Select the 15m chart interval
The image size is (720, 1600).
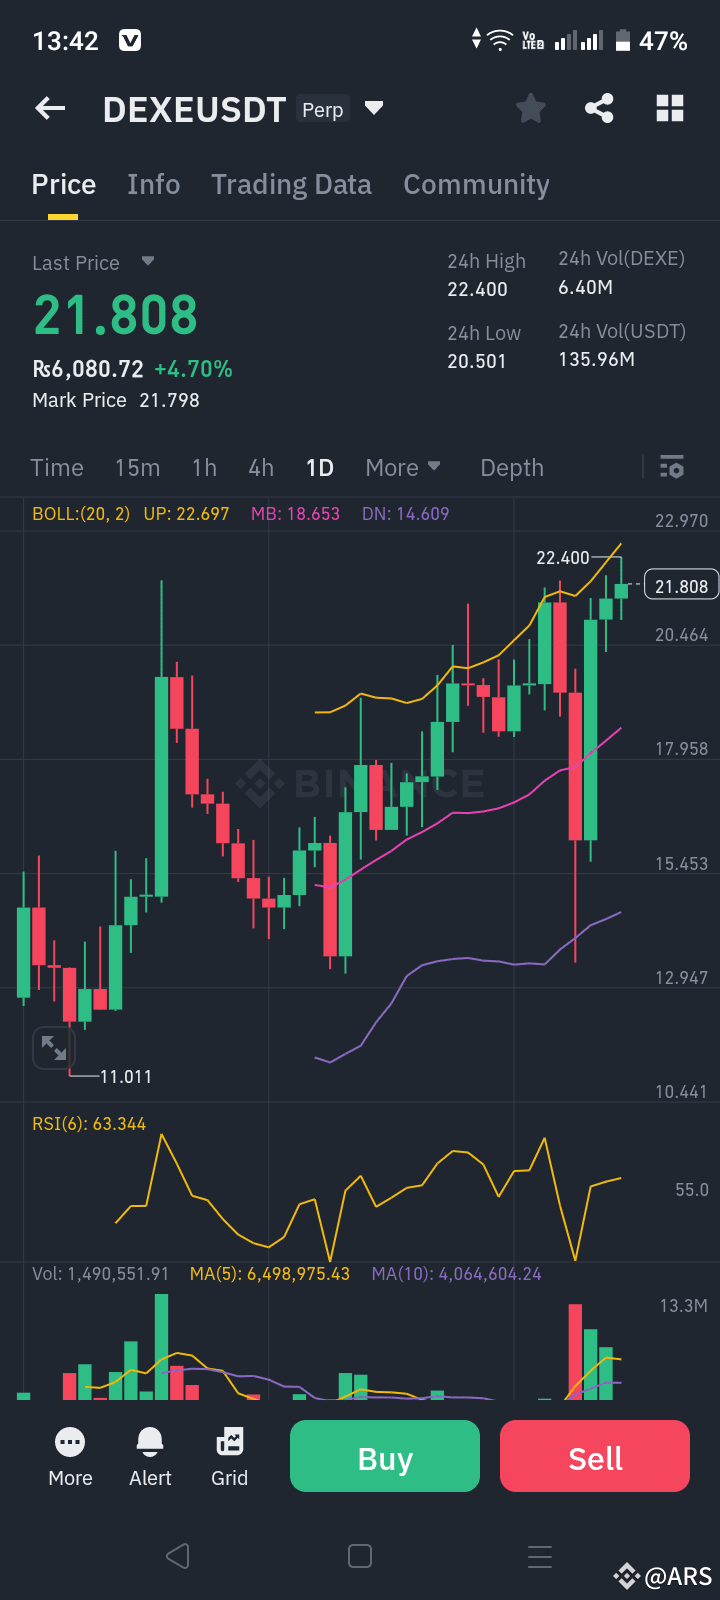pyautogui.click(x=137, y=467)
